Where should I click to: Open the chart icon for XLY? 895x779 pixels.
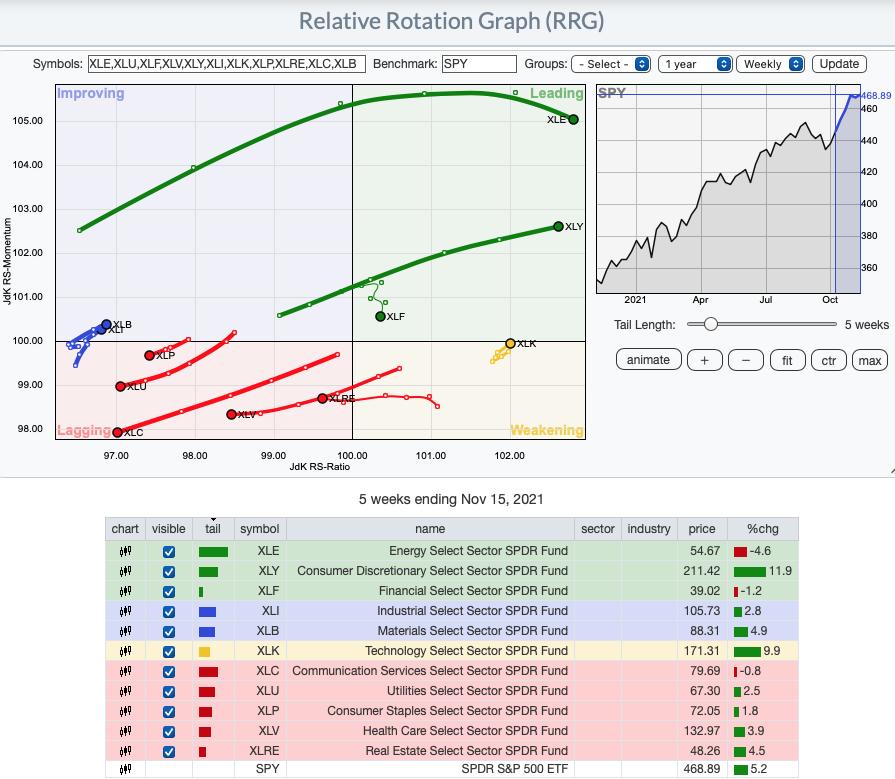[x=125, y=571]
